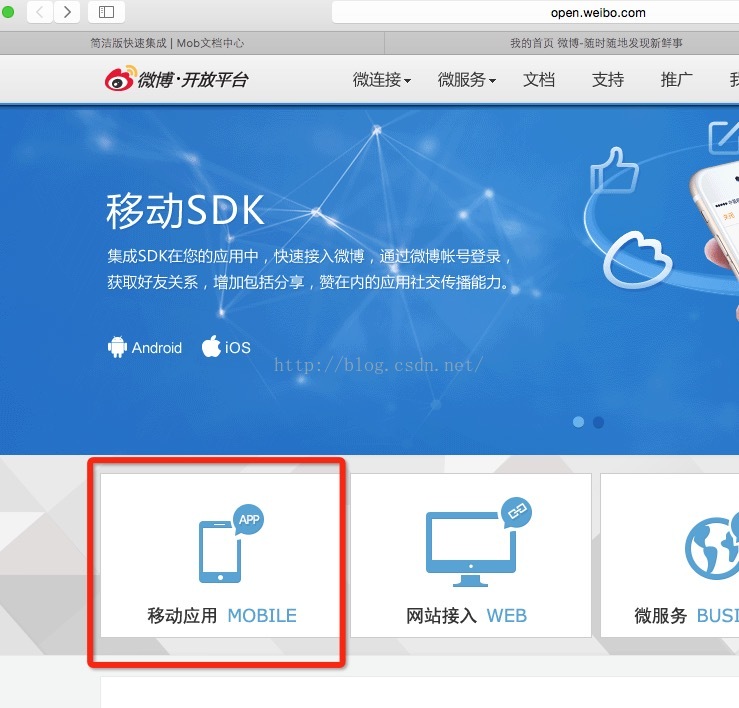Image resolution: width=739 pixels, height=708 pixels.
Task: Go forward with the Safari forward arrow
Action: [x=67, y=12]
